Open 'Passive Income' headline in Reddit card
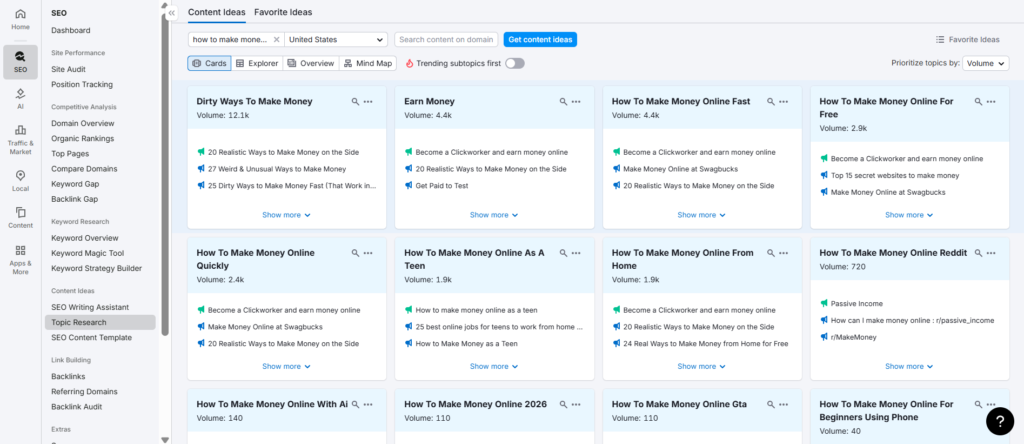1024x444 pixels. [857, 304]
